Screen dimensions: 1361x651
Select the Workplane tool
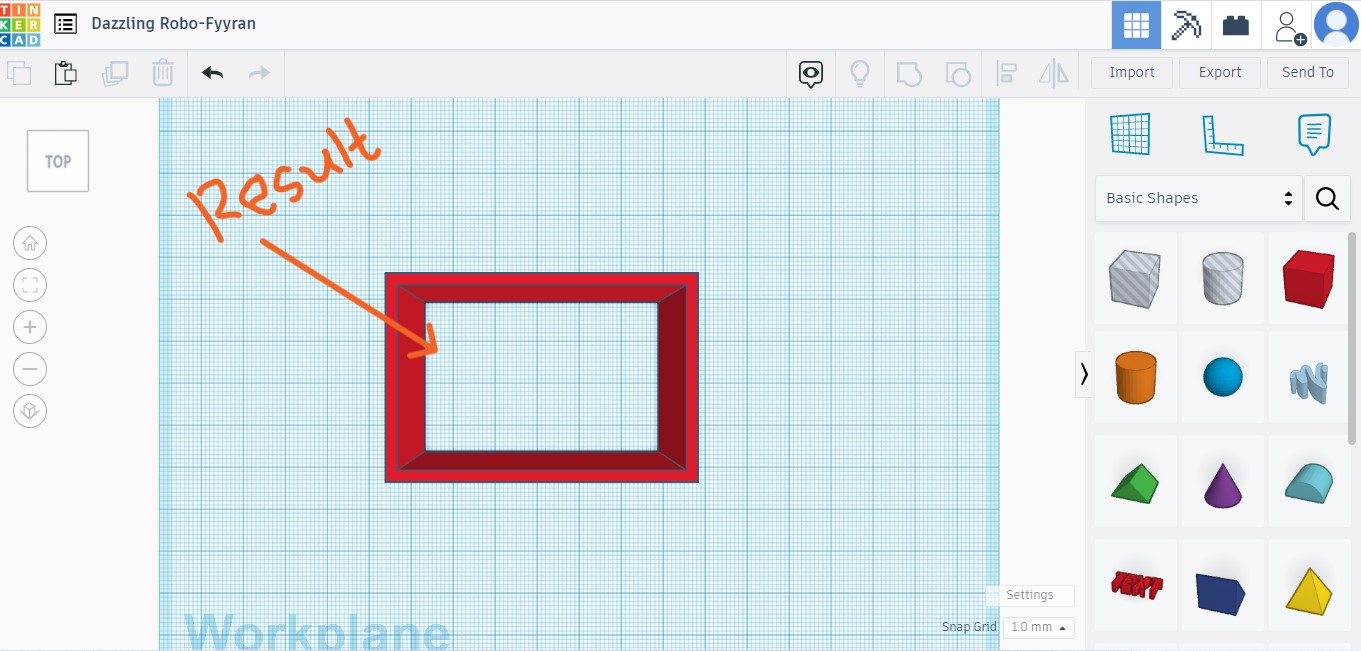1130,134
